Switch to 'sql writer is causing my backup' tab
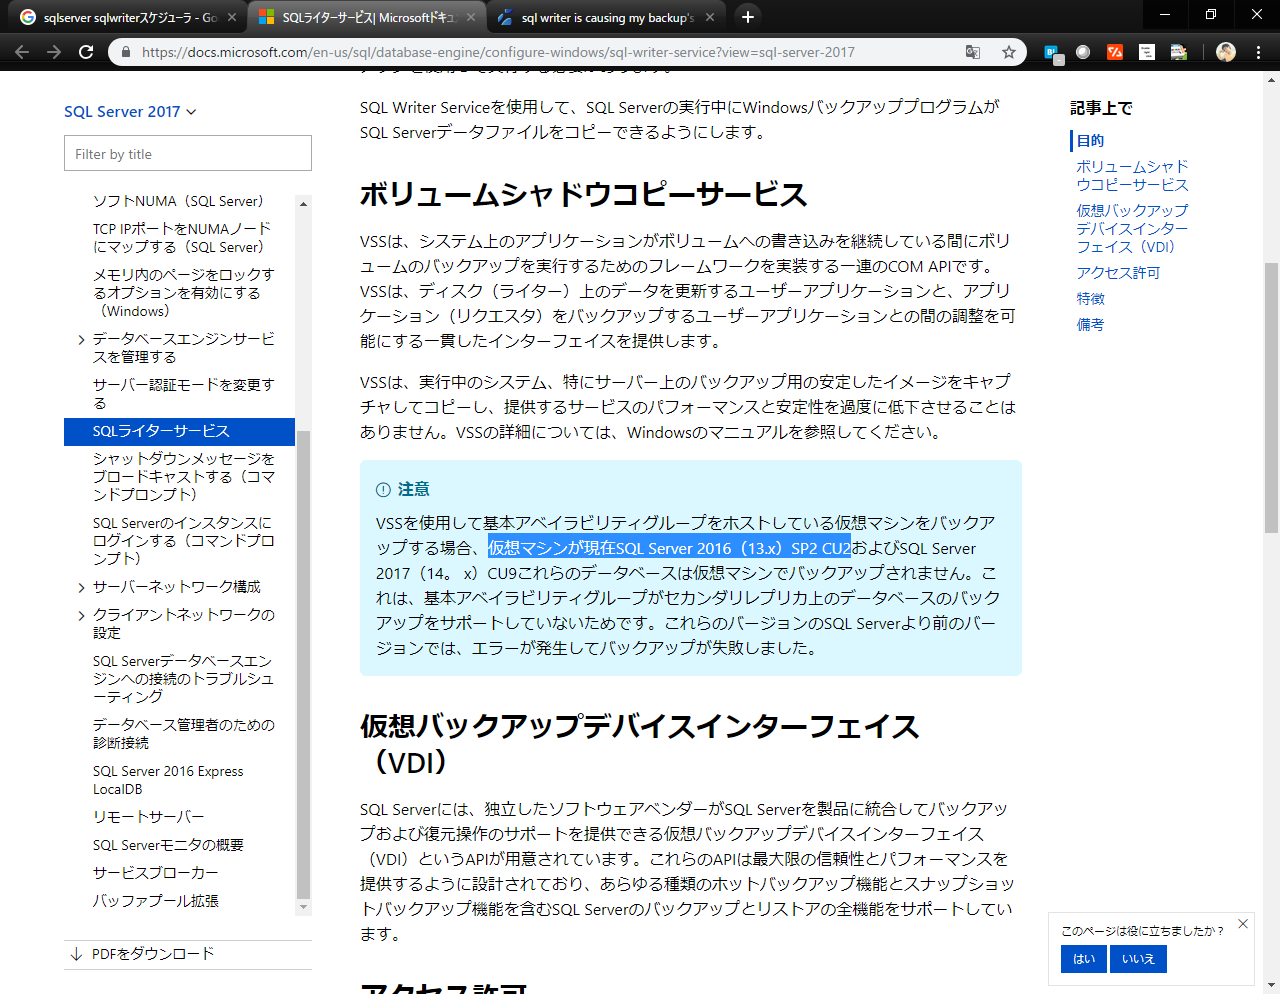The height and width of the screenshot is (994, 1280). click(x=604, y=17)
